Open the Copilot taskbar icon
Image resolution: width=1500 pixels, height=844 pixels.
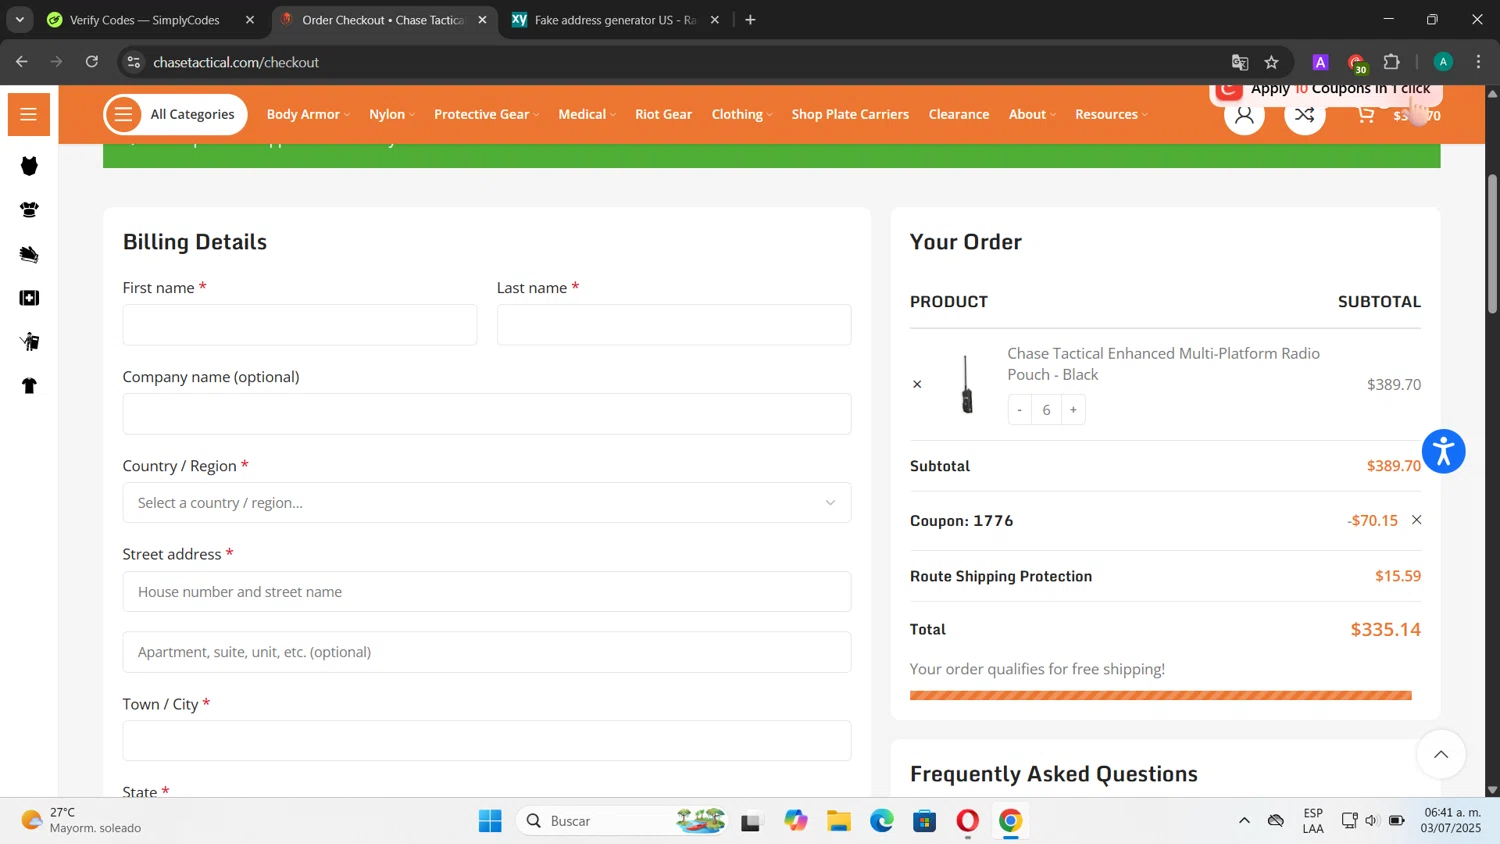click(796, 821)
